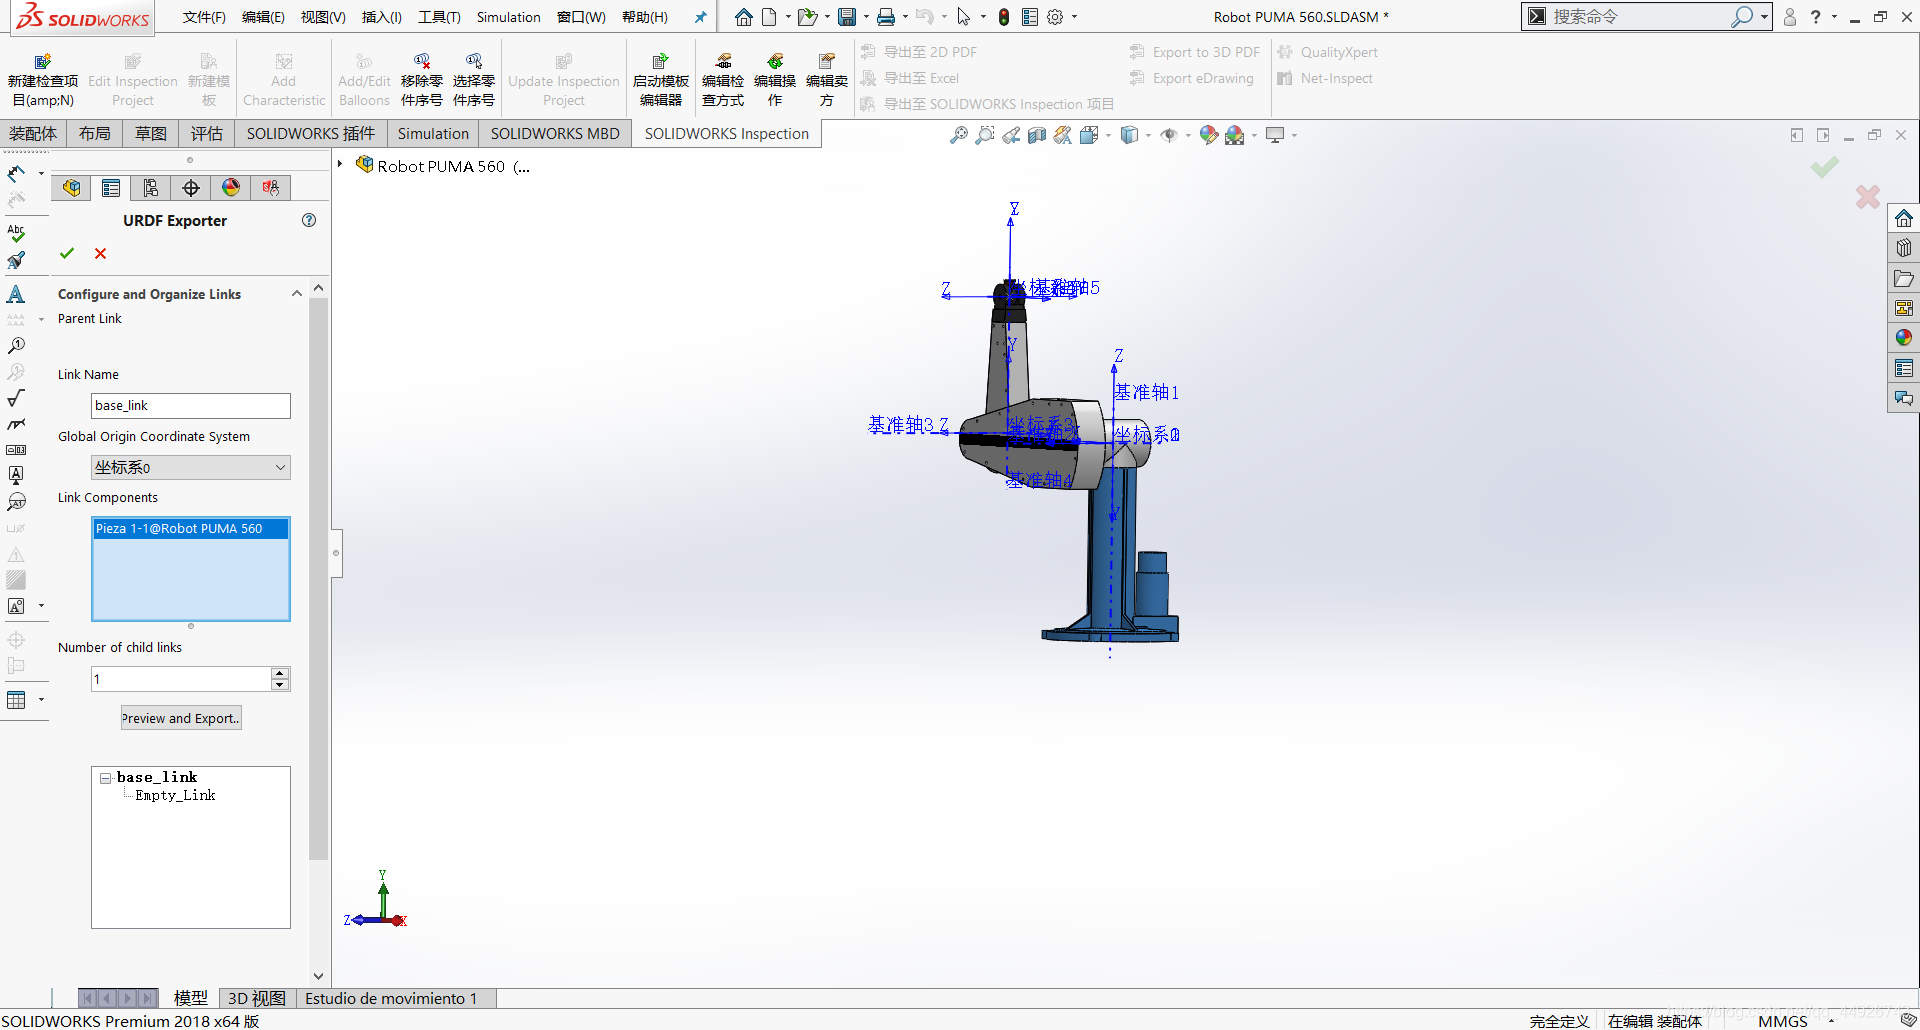Viewport: 1920px width, 1030px height.
Task: Click green checkmark to accept URDF Exporter
Action: click(x=67, y=254)
